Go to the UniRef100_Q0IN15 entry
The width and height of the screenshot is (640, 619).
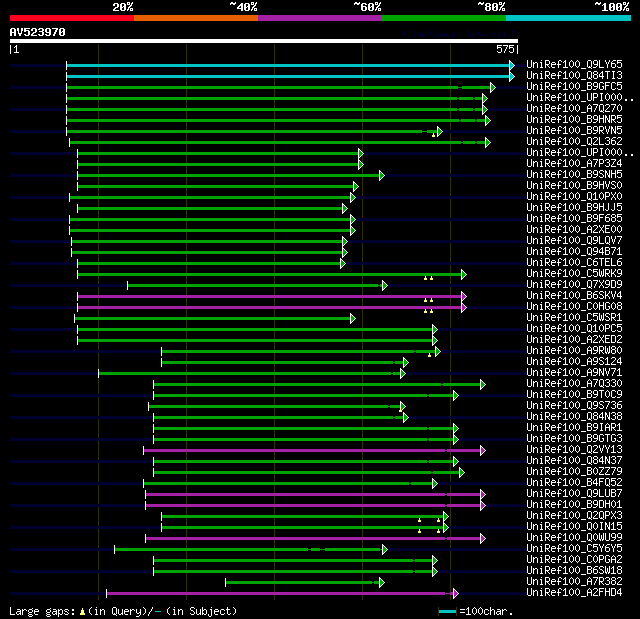(574, 527)
